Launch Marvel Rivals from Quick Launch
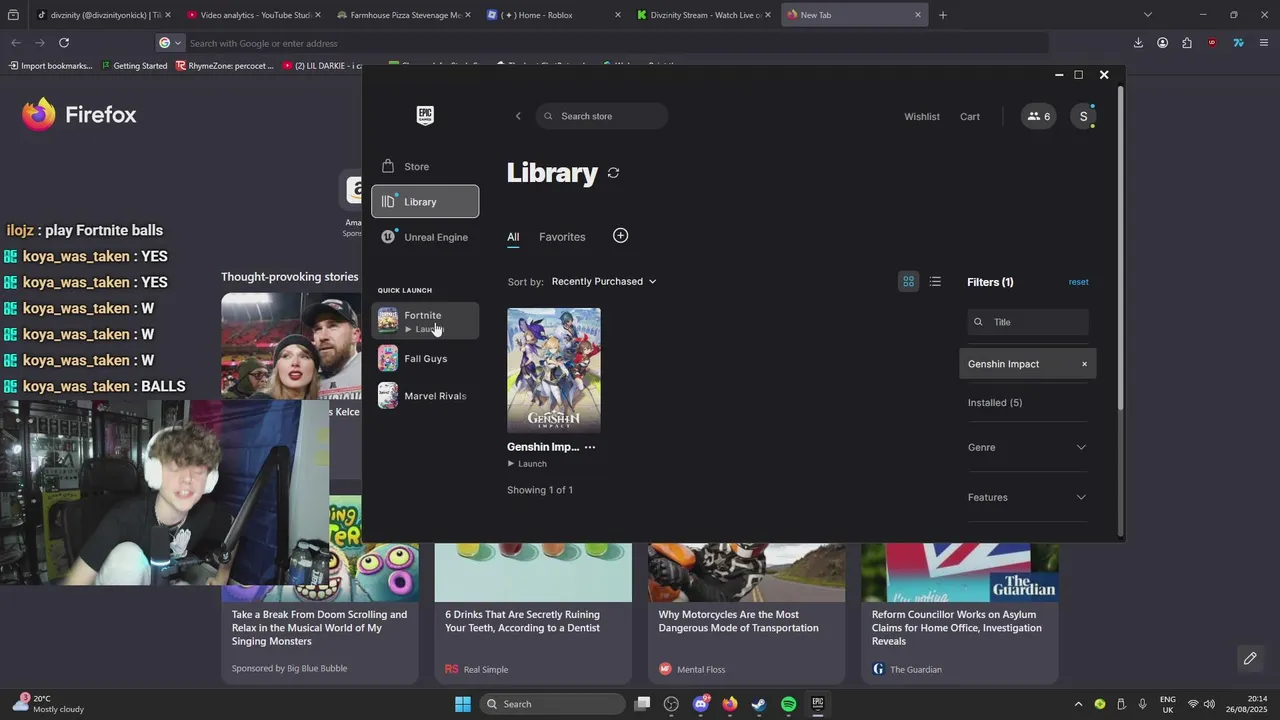Viewport: 1280px width, 720px height. 425,396
